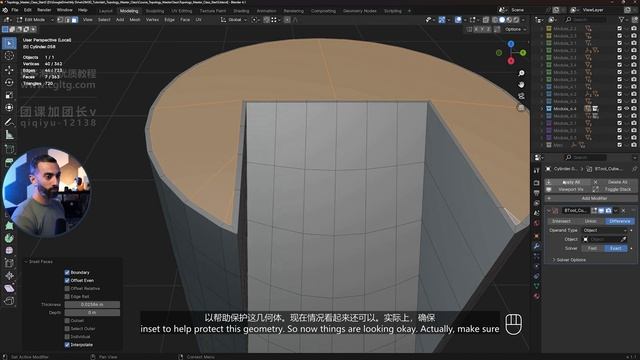Enable the Edge Rail checkbox
Viewport: 640px width, 360px height.
click(x=67, y=297)
